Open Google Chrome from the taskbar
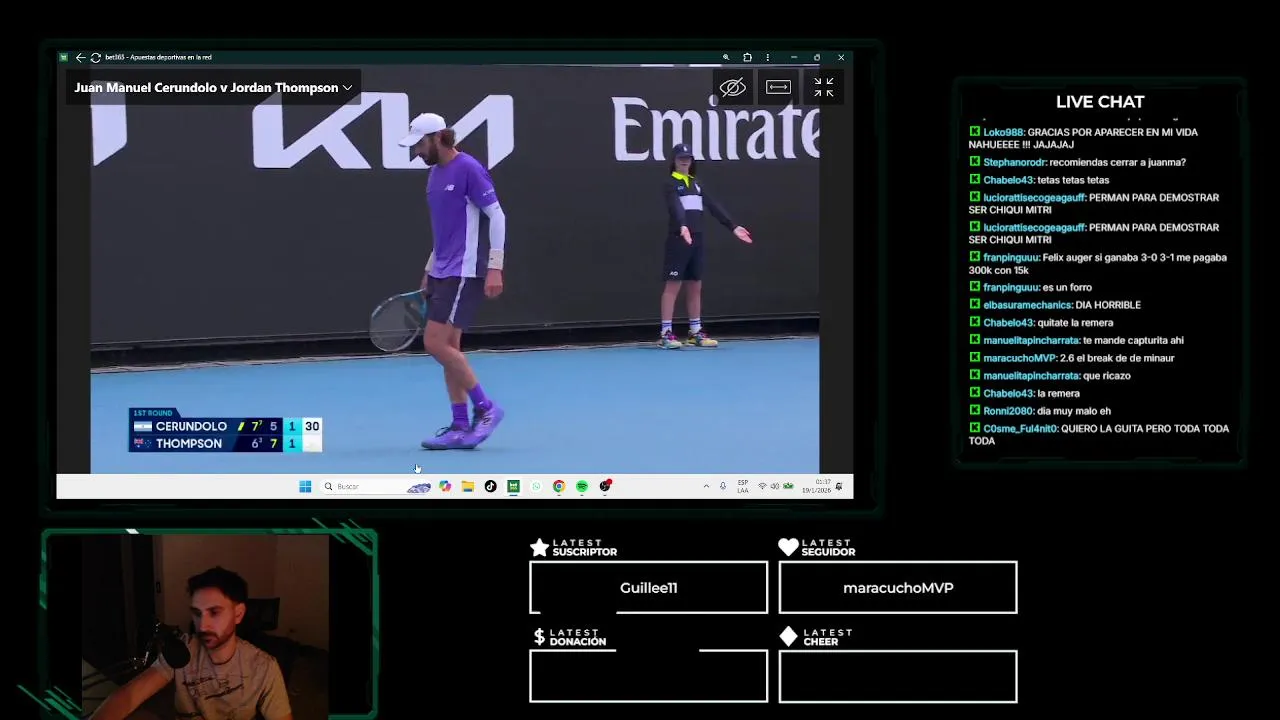Screen dimensions: 1280x720 (x=559, y=487)
